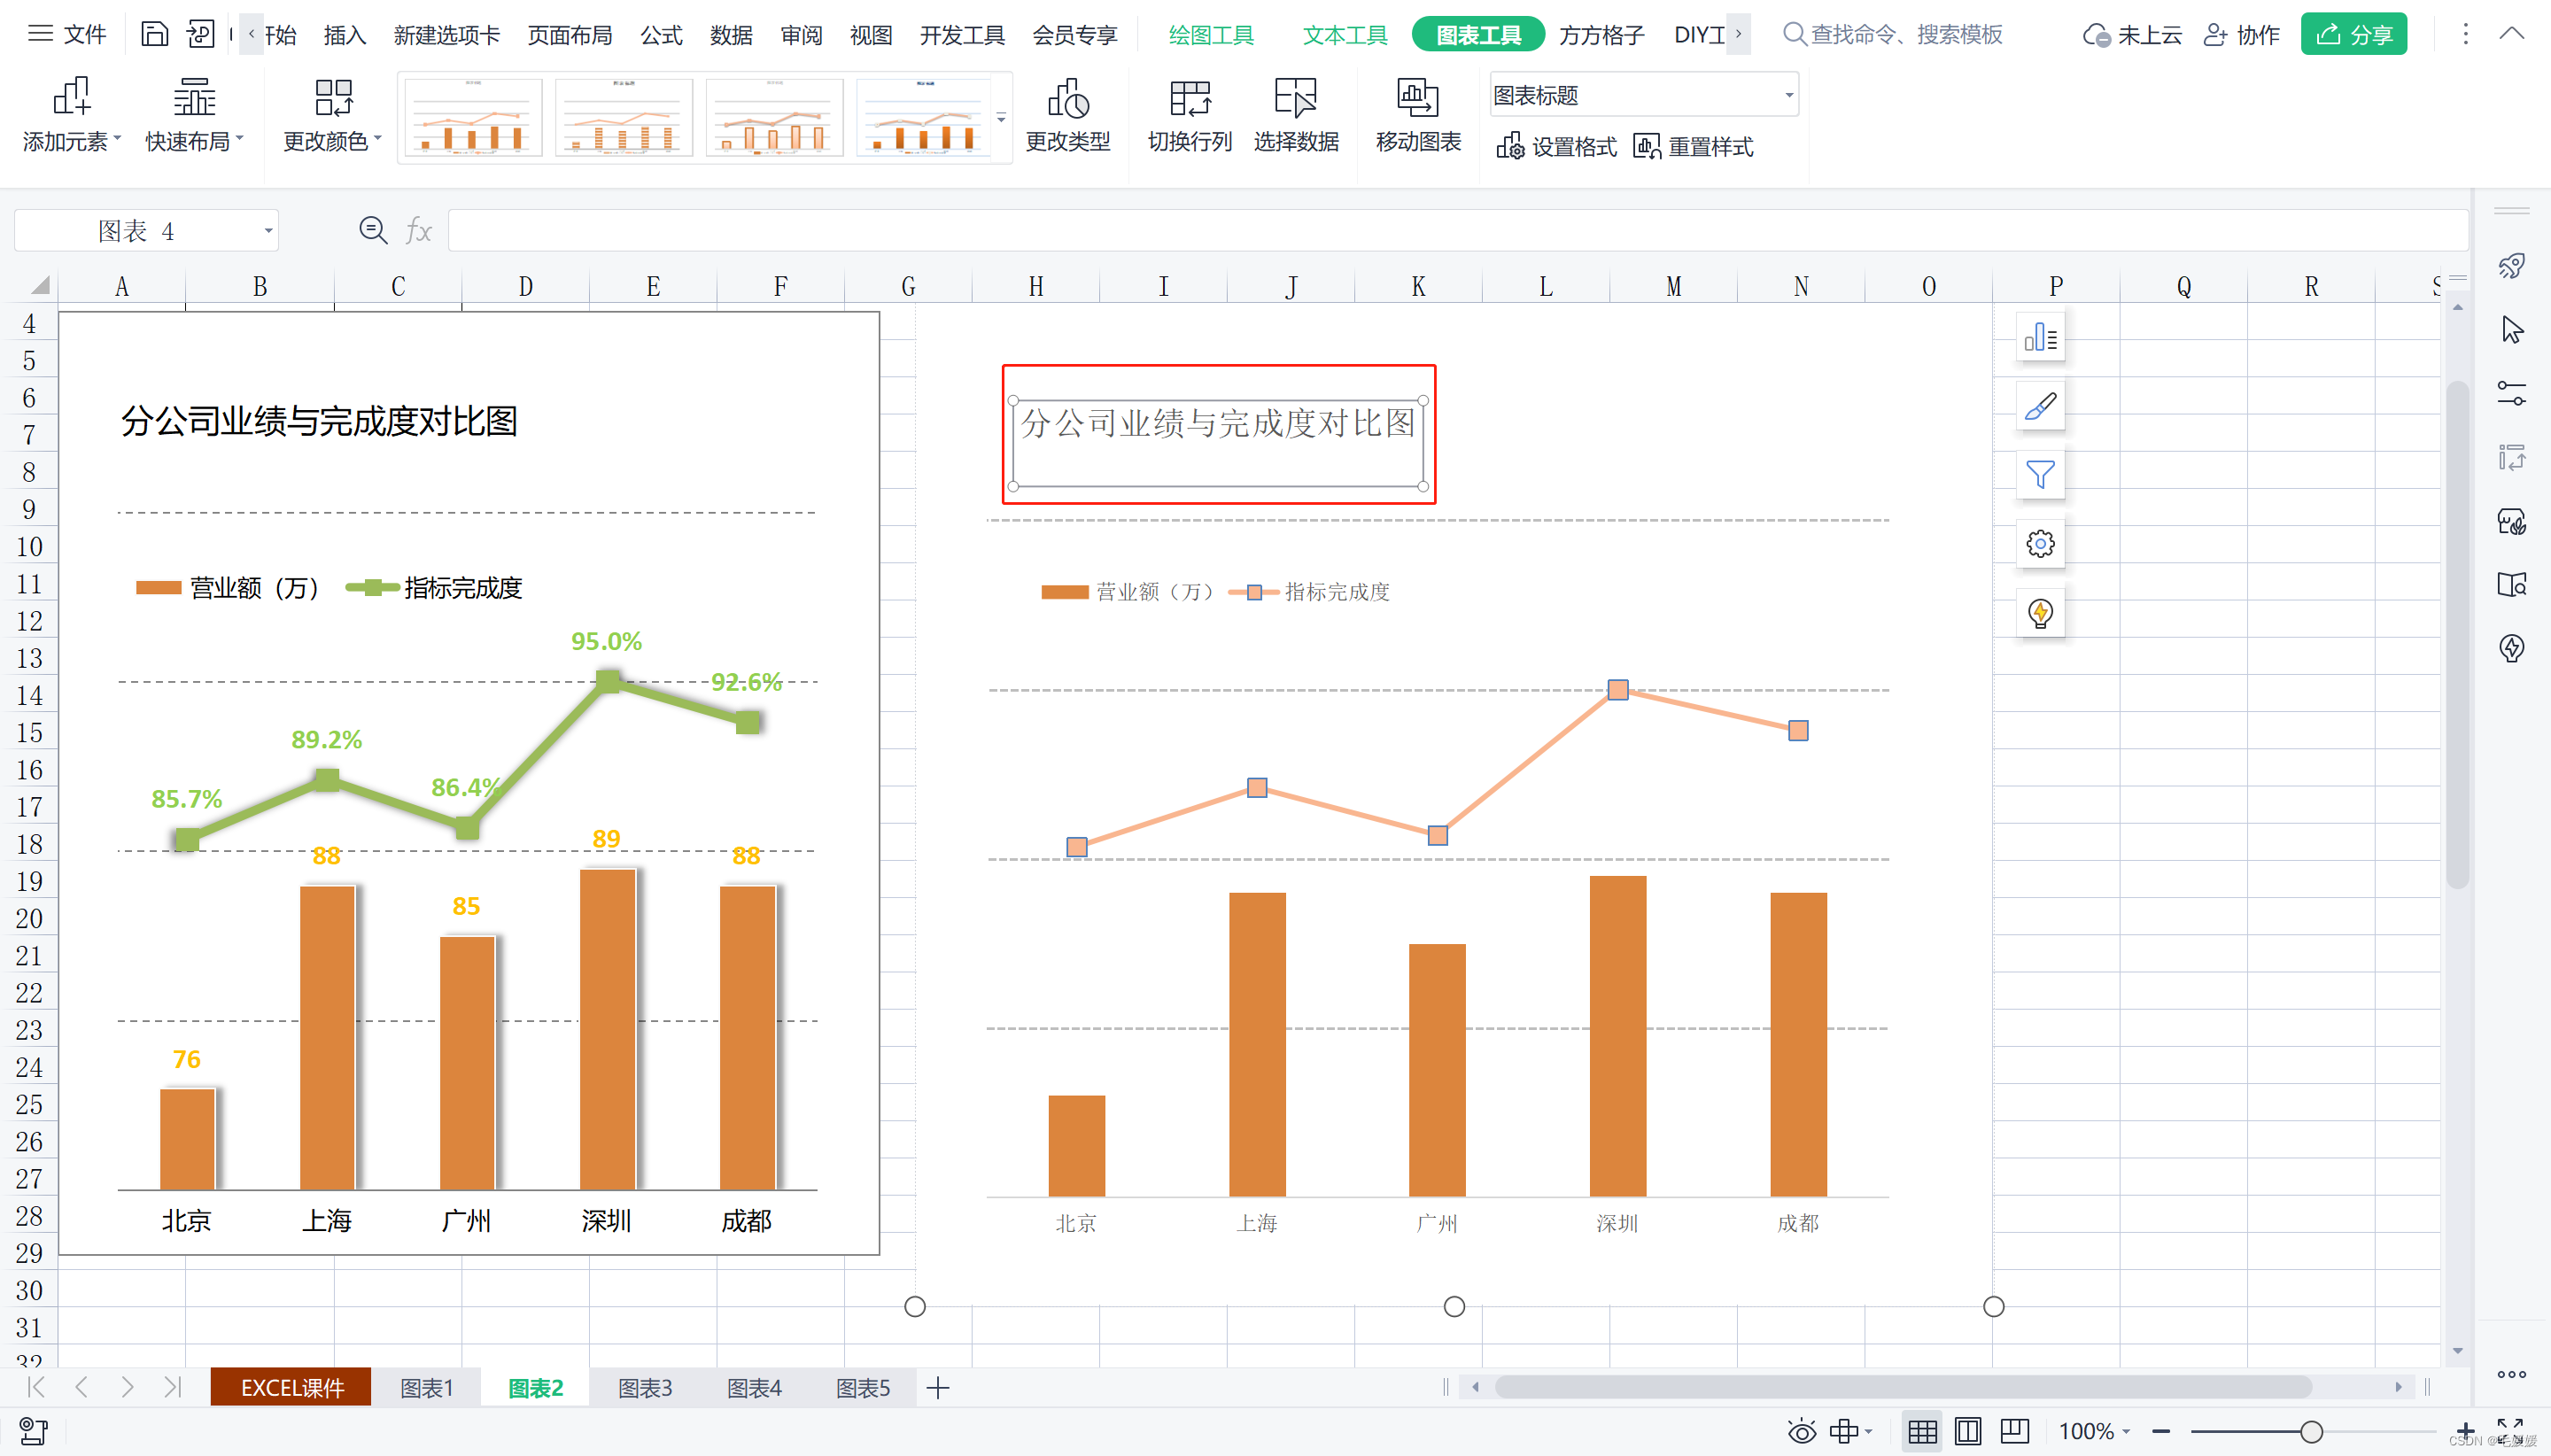2551x1456 pixels.
Task: Open the 更改颜色 dropdown
Action: (332, 115)
